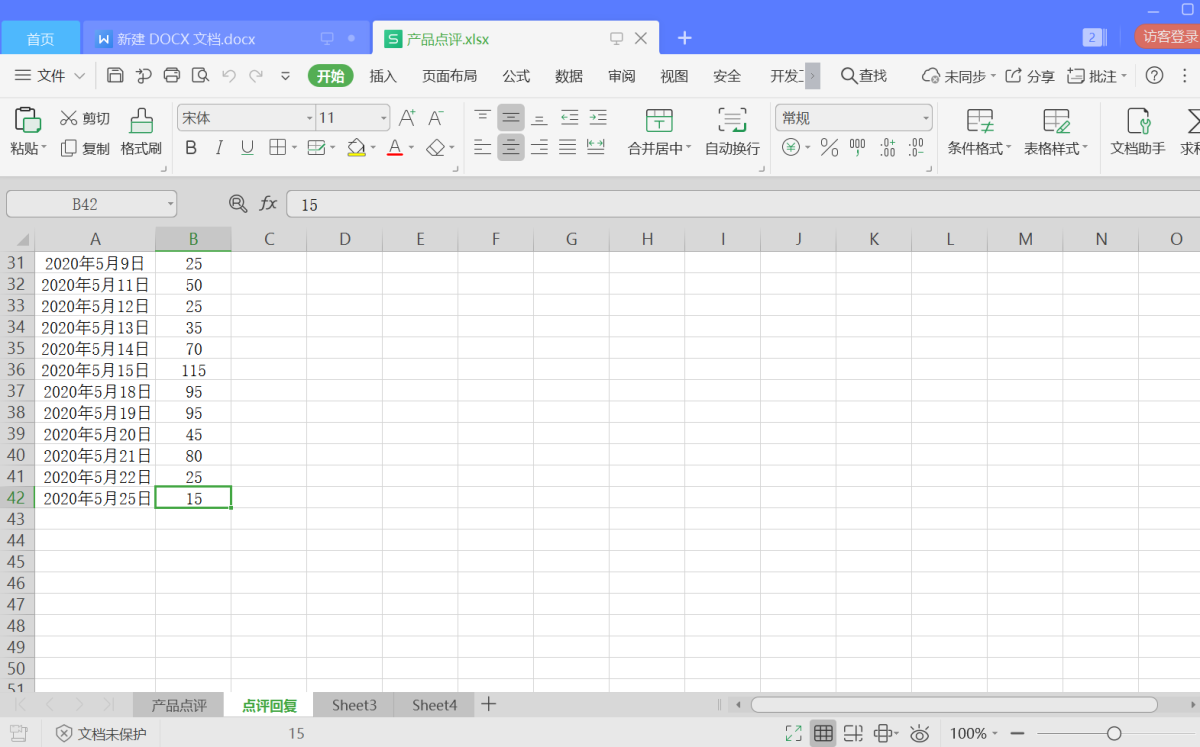The width and height of the screenshot is (1200, 747).
Task: Click the percent style icon
Action: tap(829, 148)
